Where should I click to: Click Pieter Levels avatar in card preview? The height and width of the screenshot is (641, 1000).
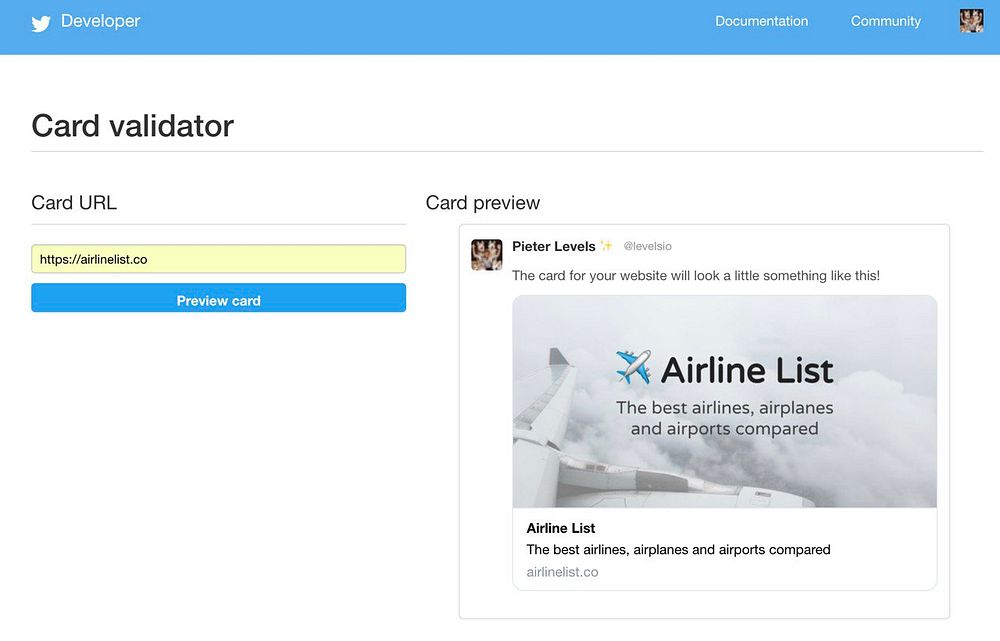(487, 255)
